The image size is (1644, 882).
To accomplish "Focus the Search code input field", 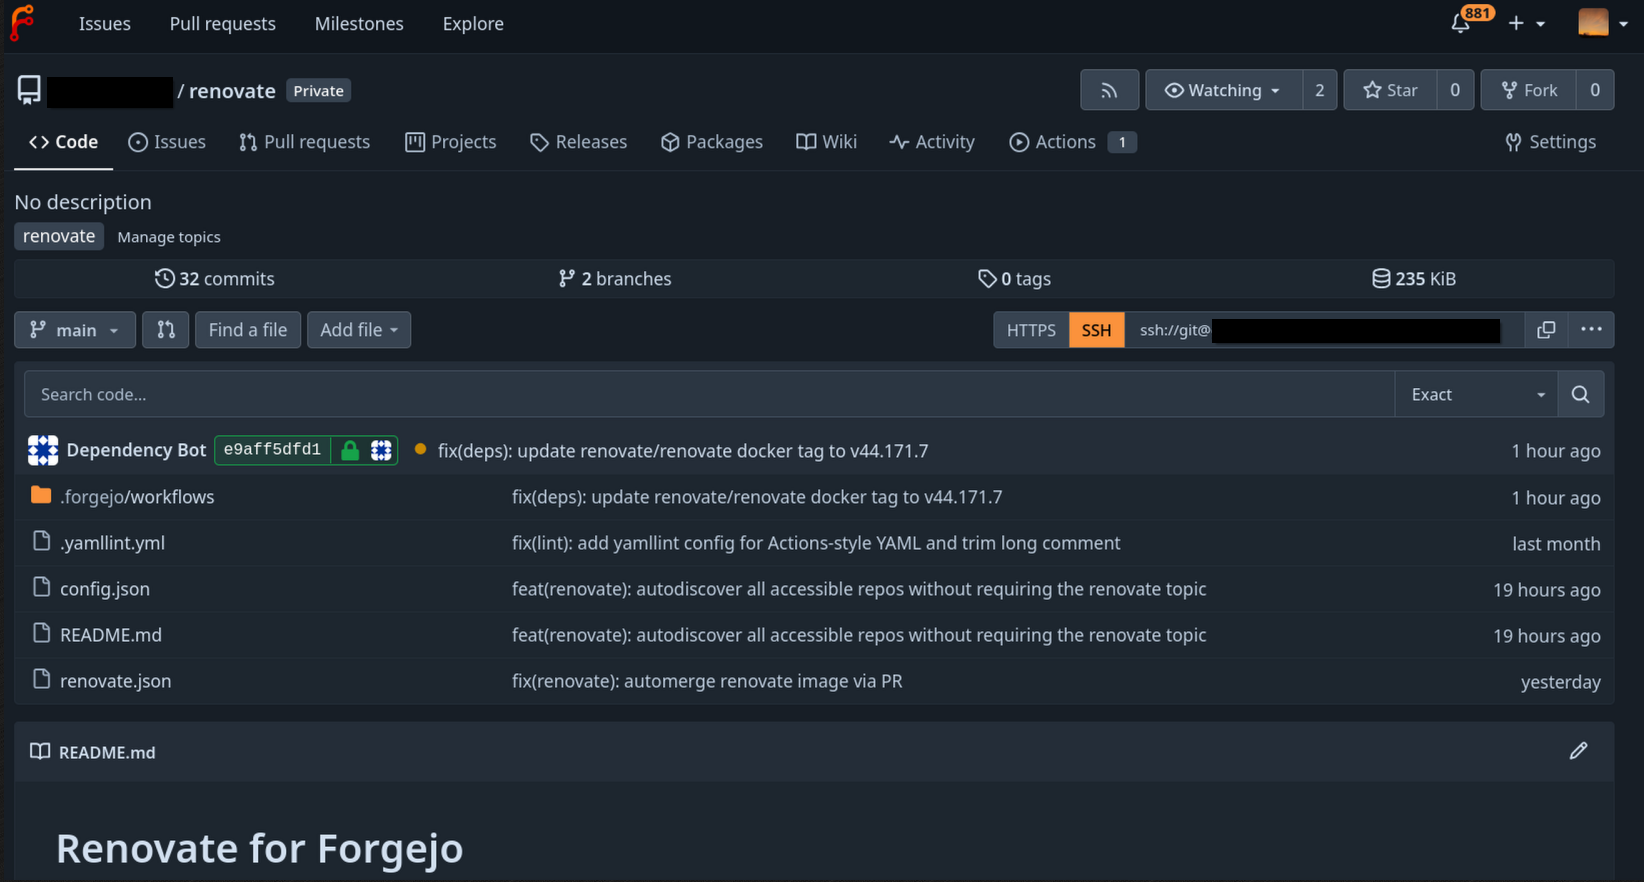I will pyautogui.click(x=709, y=394).
